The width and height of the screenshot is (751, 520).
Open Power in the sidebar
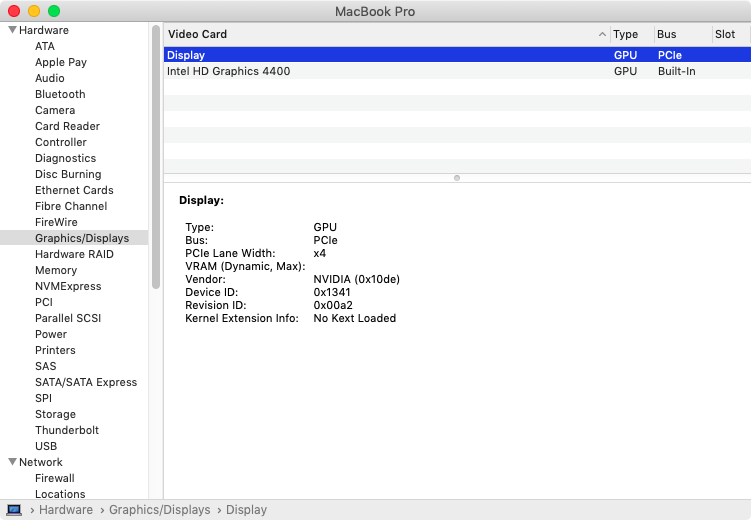(51, 334)
